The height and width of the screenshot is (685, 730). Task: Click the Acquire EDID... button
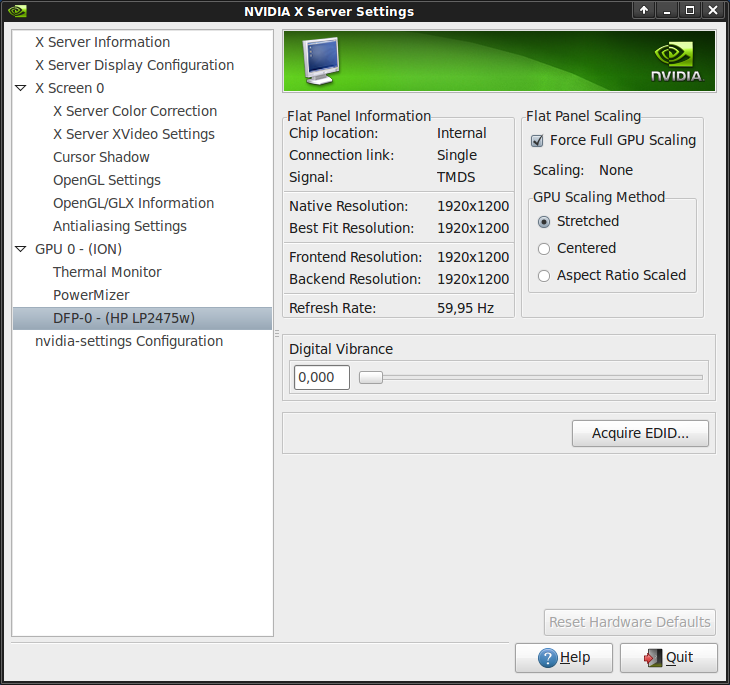coord(640,433)
